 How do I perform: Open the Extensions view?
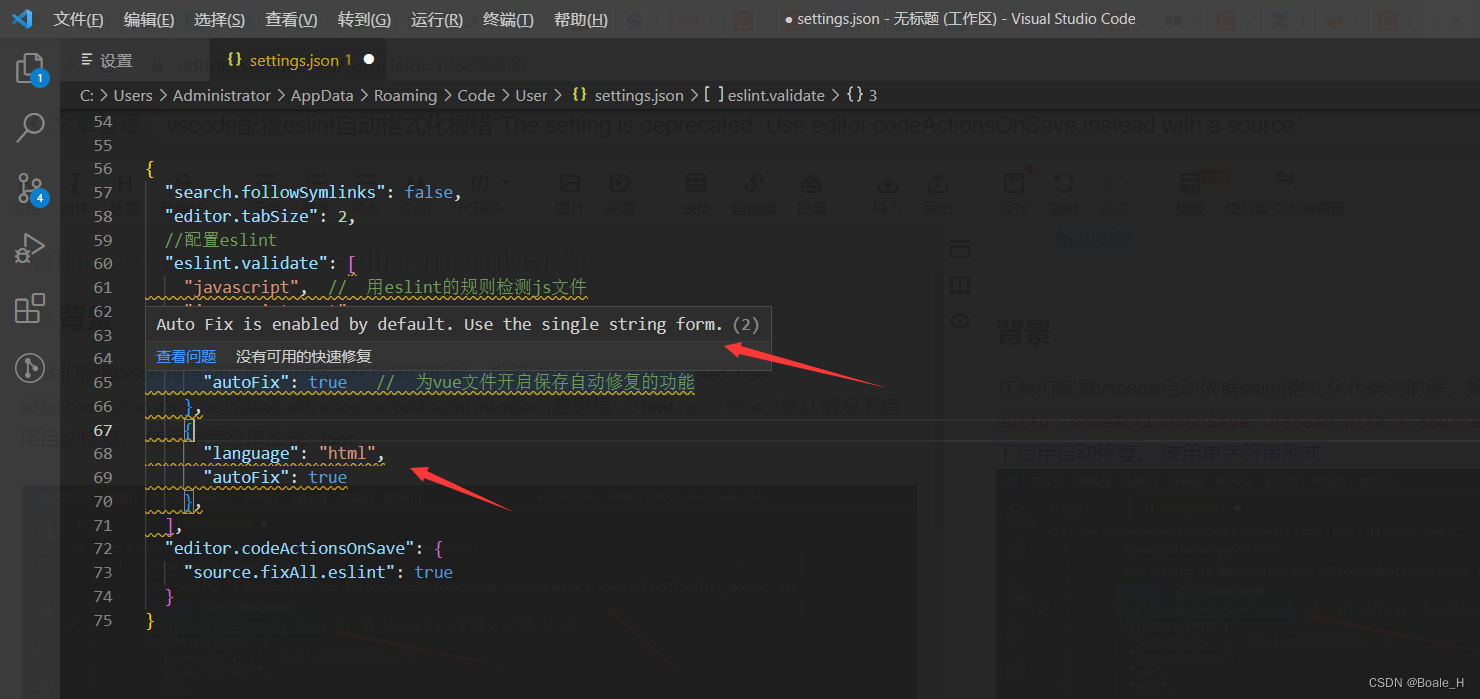[x=30, y=308]
